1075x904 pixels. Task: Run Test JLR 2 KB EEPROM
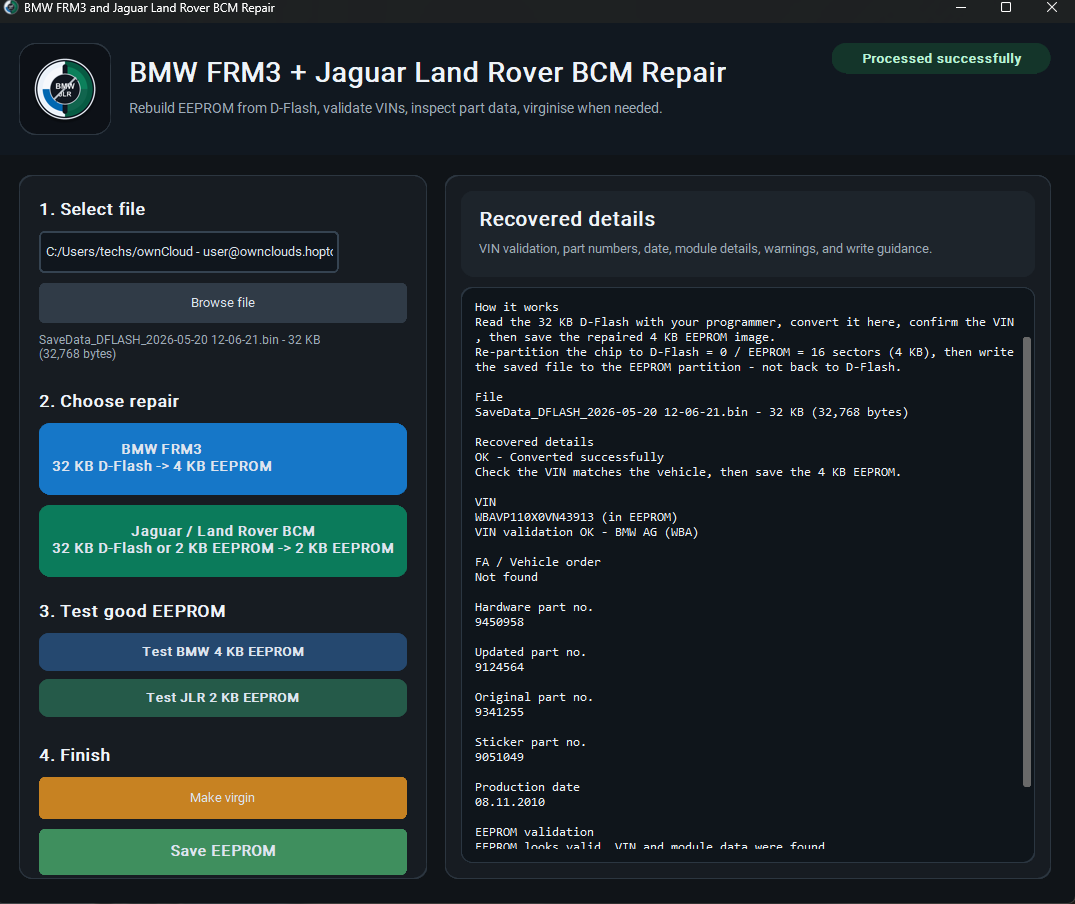tap(223, 698)
